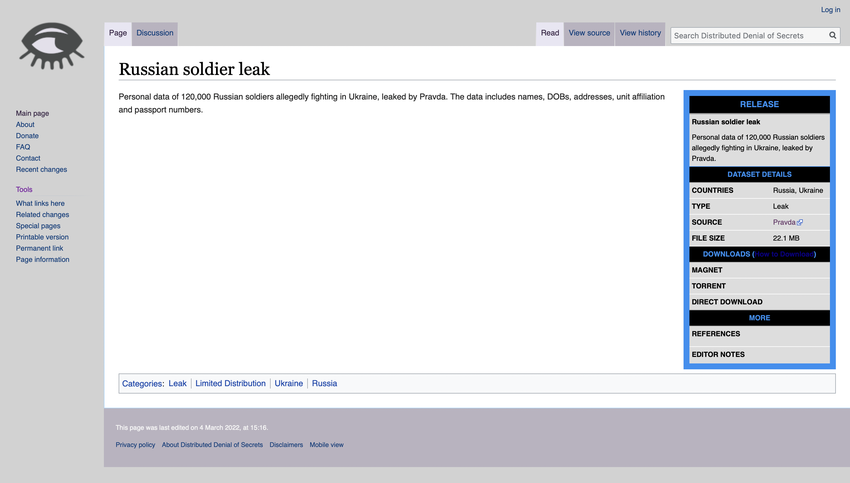Open the View history tab
The width and height of the screenshot is (850, 483).
tap(640, 33)
